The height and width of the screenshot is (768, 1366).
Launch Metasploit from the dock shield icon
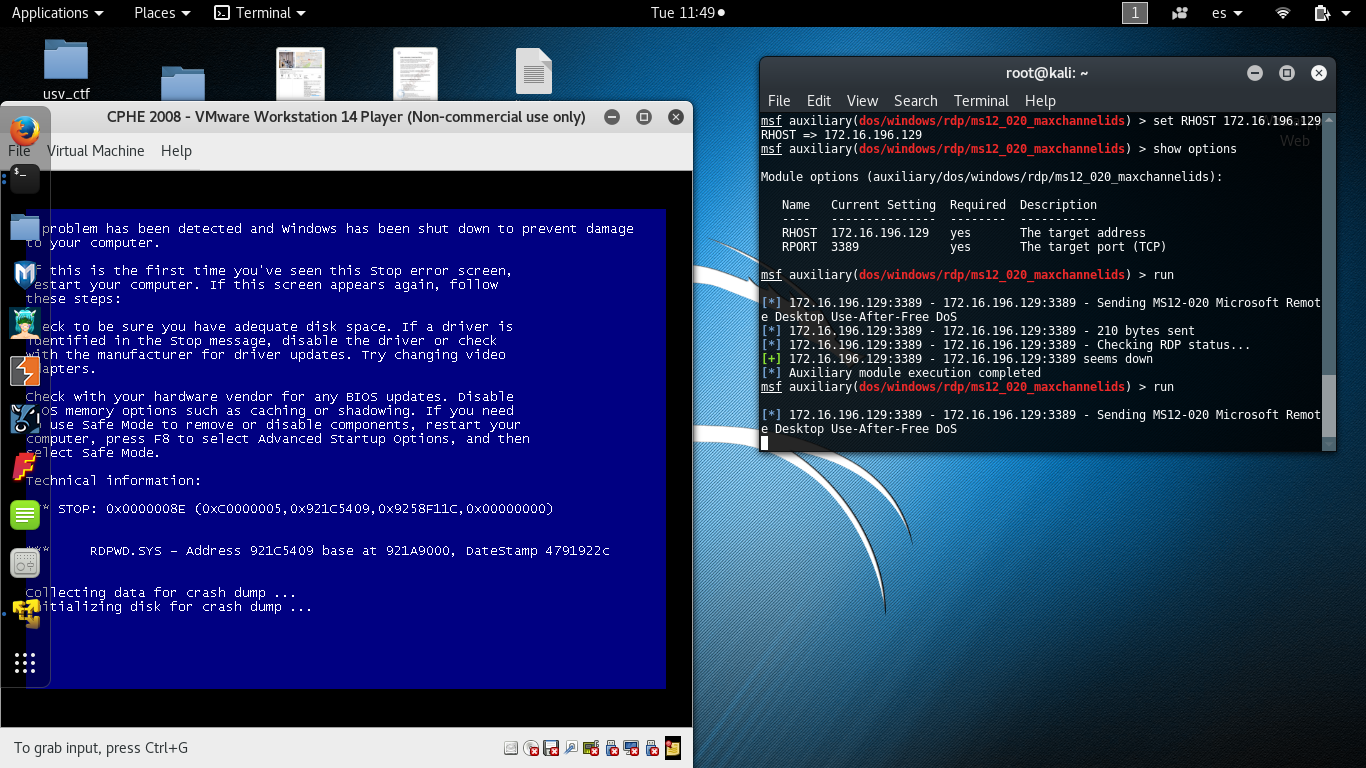[x=25, y=275]
